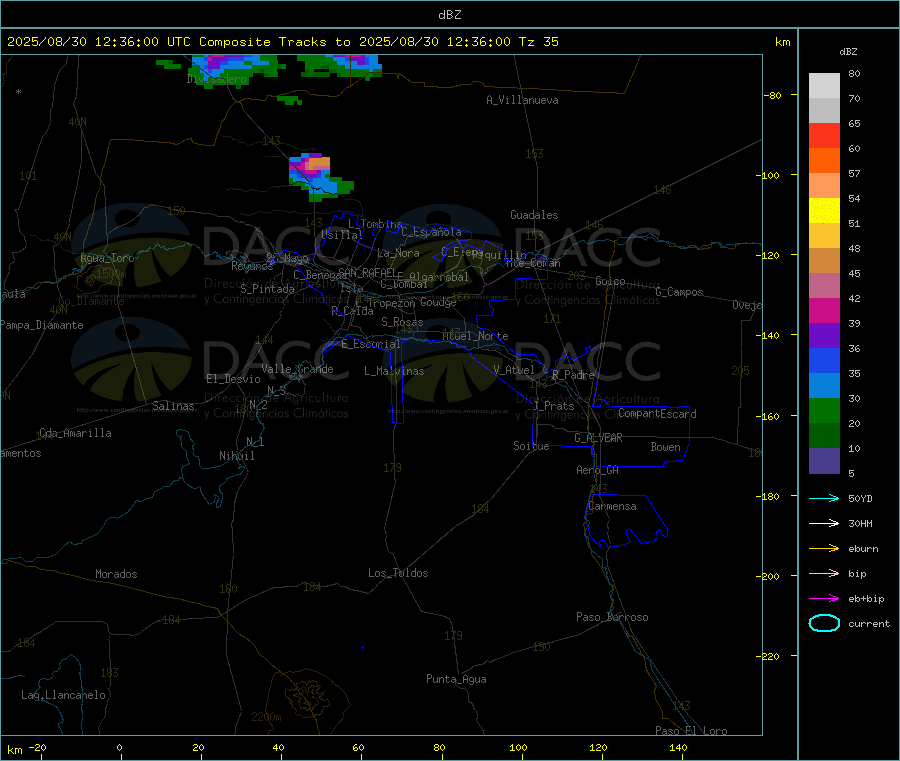Viewport: 900px width, 761px height.
Task: Click the El_Desvio map label
Action: 234,379
